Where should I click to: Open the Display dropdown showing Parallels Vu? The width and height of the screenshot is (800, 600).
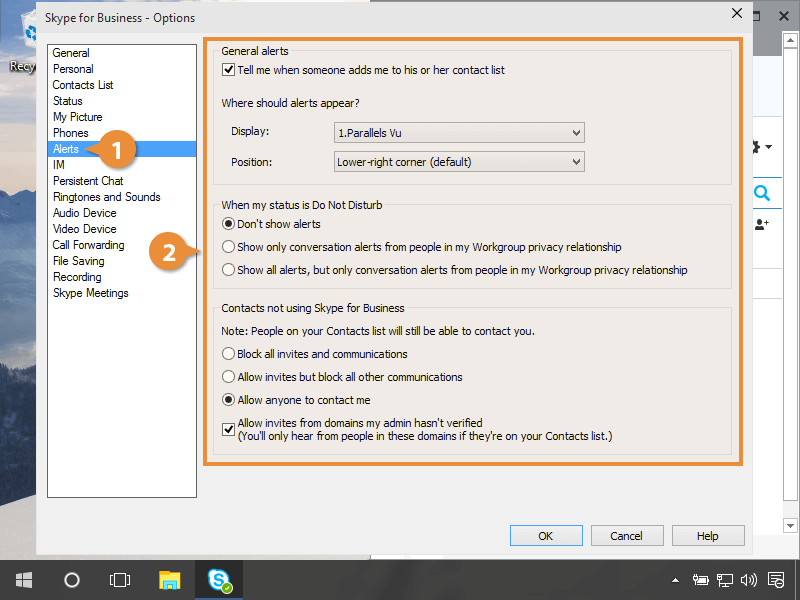458,132
